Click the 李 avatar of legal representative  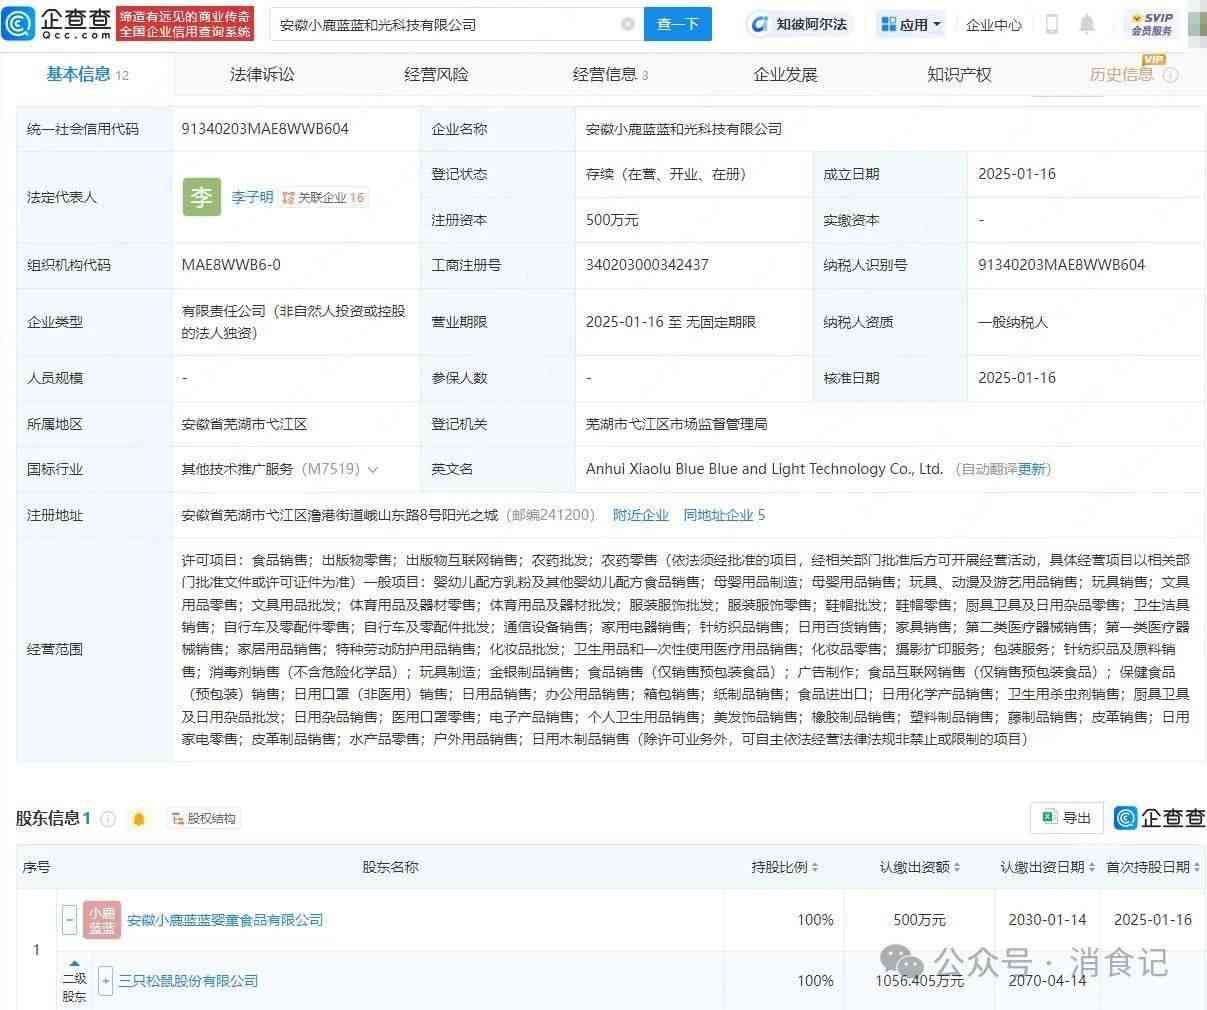click(x=201, y=197)
